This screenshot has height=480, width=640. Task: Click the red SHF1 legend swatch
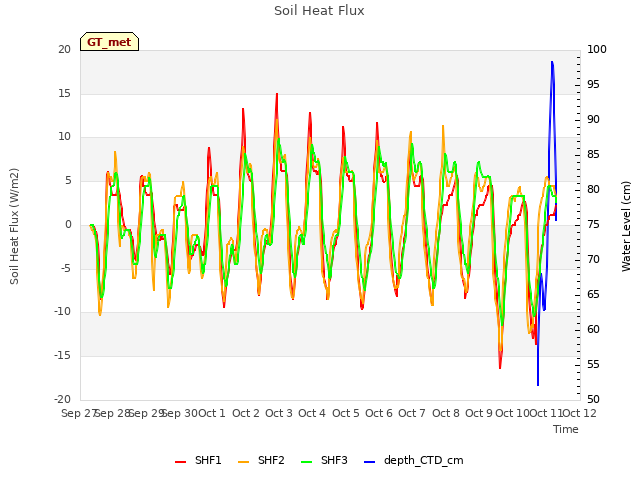(x=180, y=462)
